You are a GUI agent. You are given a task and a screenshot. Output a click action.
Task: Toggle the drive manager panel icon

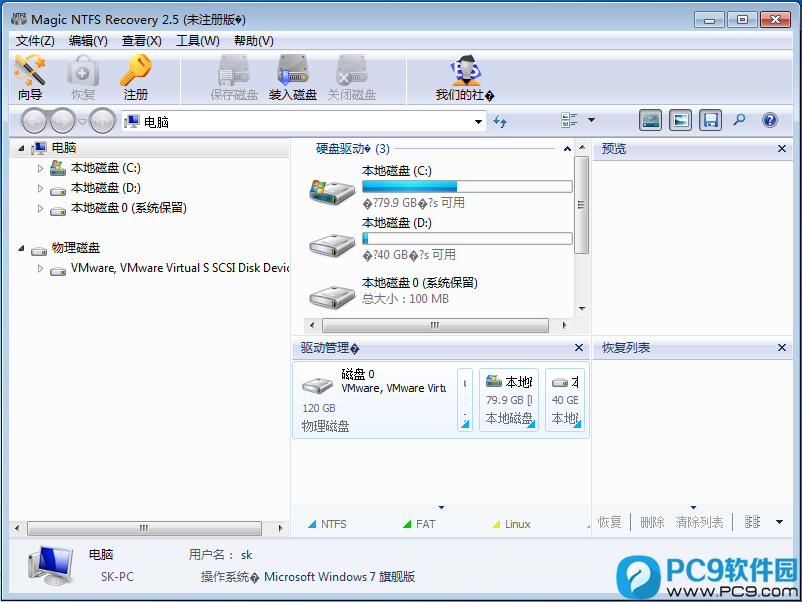[650, 121]
